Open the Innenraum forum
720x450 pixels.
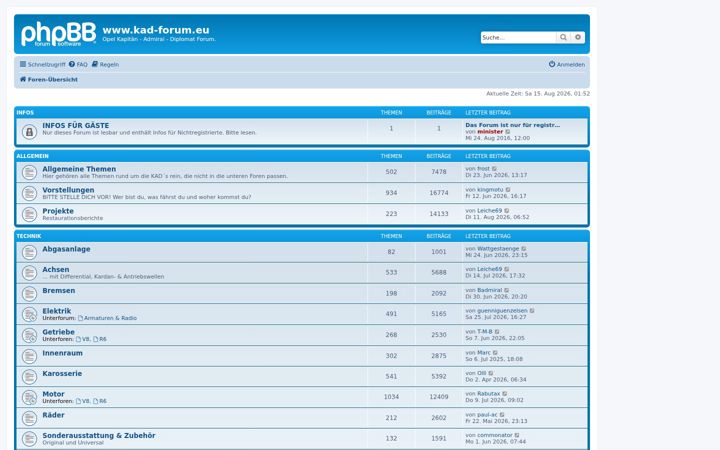(62, 353)
